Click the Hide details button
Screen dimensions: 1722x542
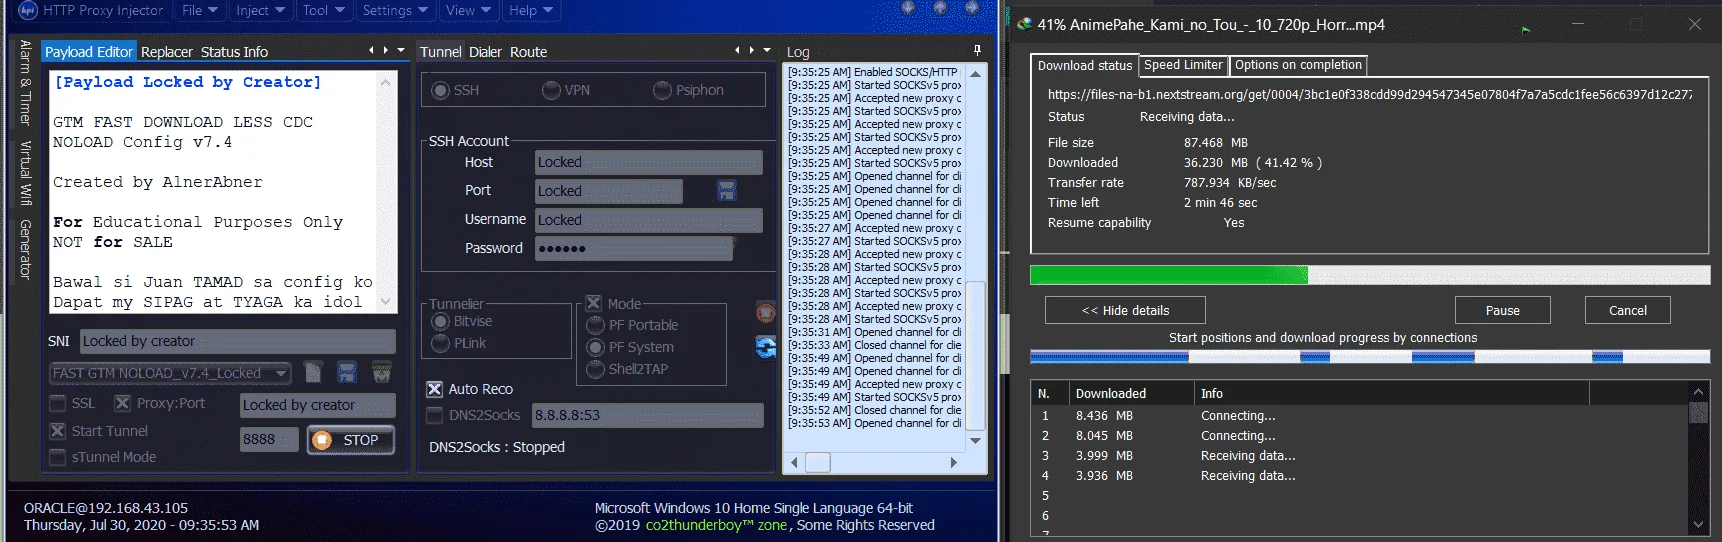pyautogui.click(x=1125, y=310)
